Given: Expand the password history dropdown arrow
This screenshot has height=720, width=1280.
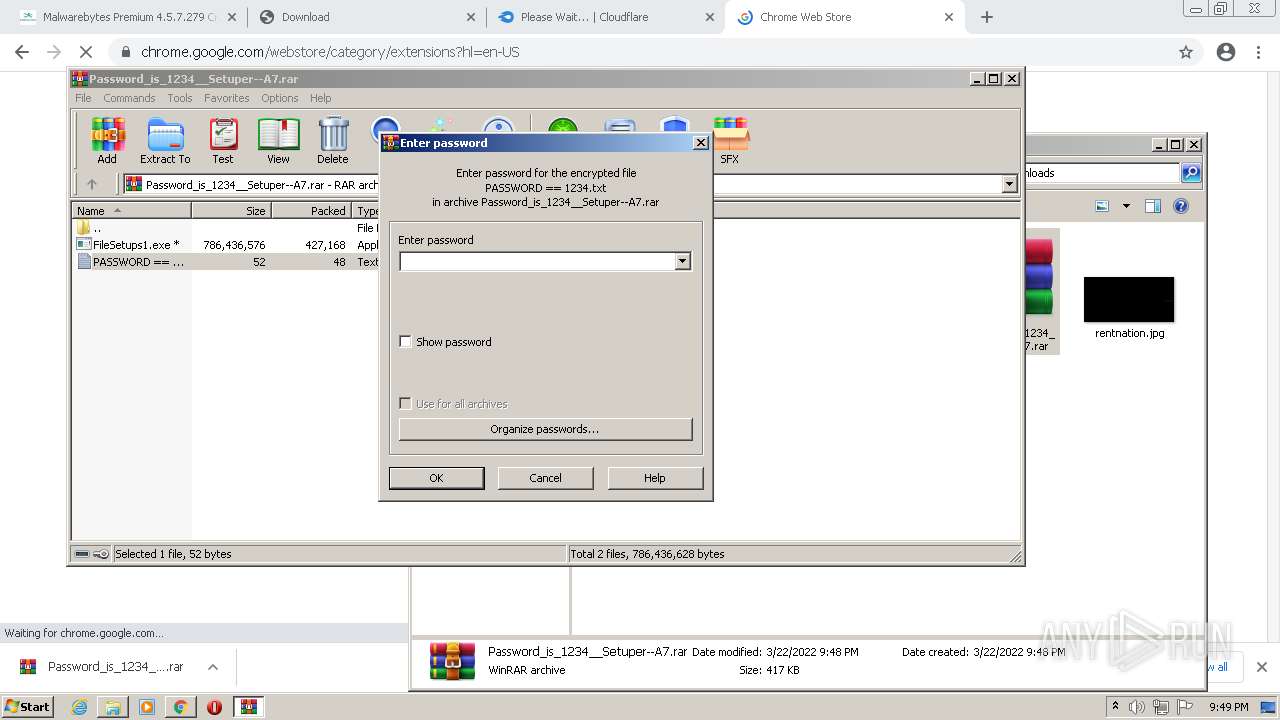Looking at the screenshot, I should click(683, 261).
